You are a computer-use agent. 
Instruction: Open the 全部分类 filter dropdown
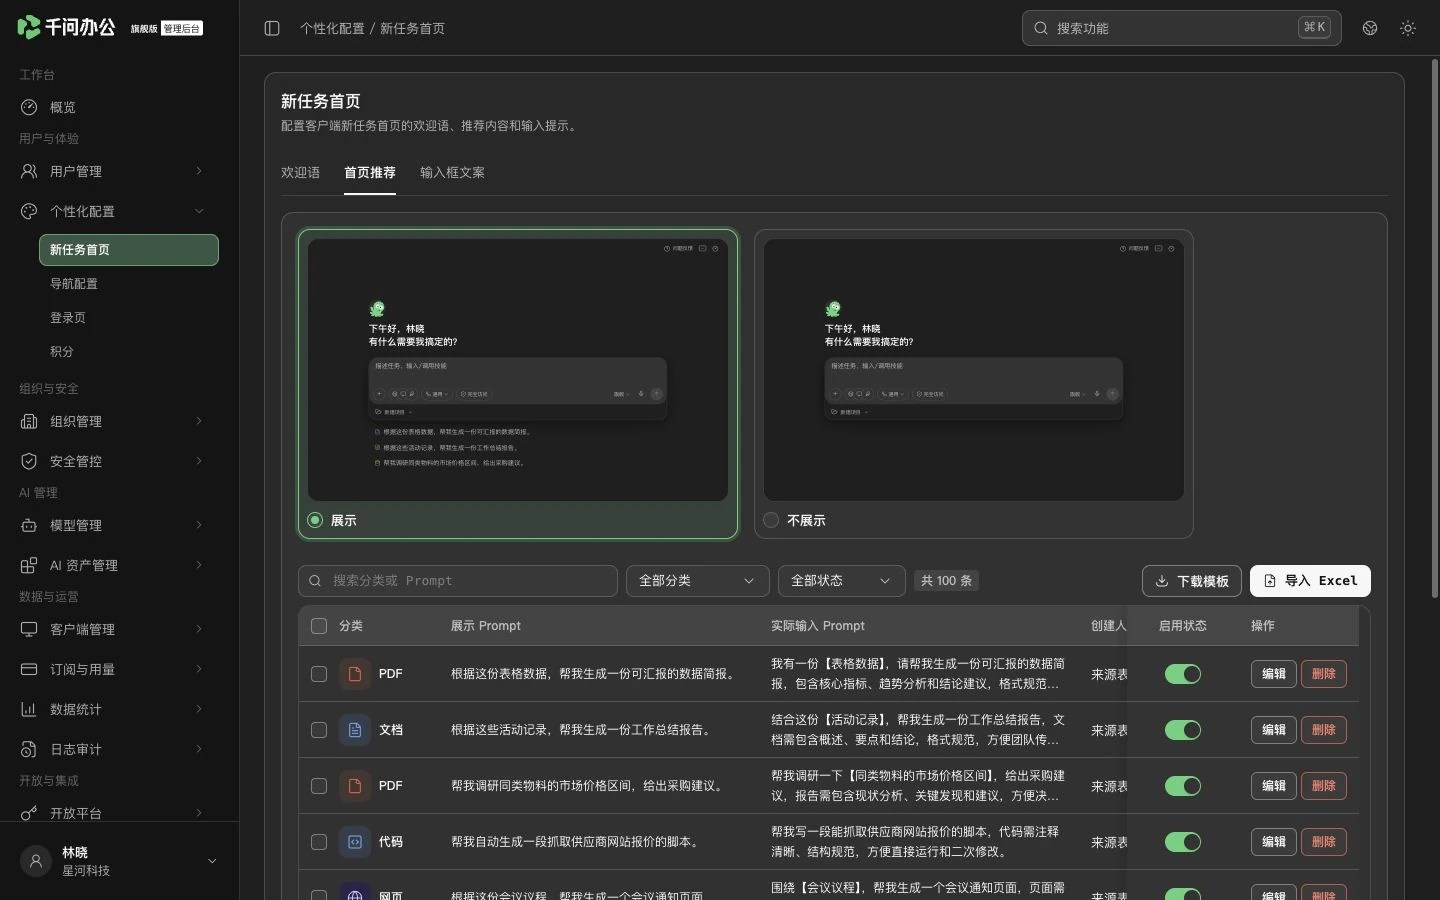[697, 581]
